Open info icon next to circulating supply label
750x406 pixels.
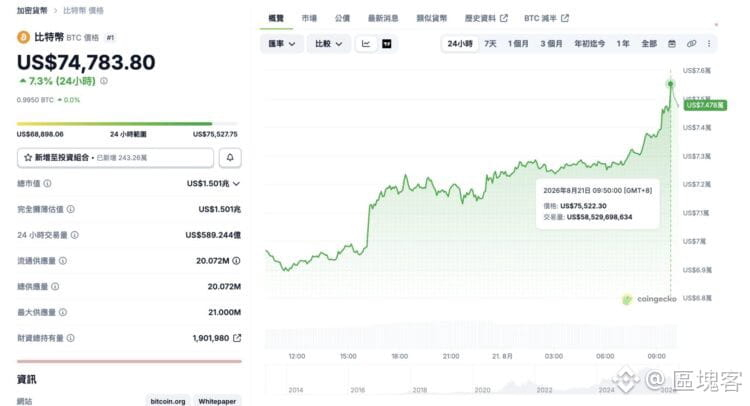coord(63,261)
